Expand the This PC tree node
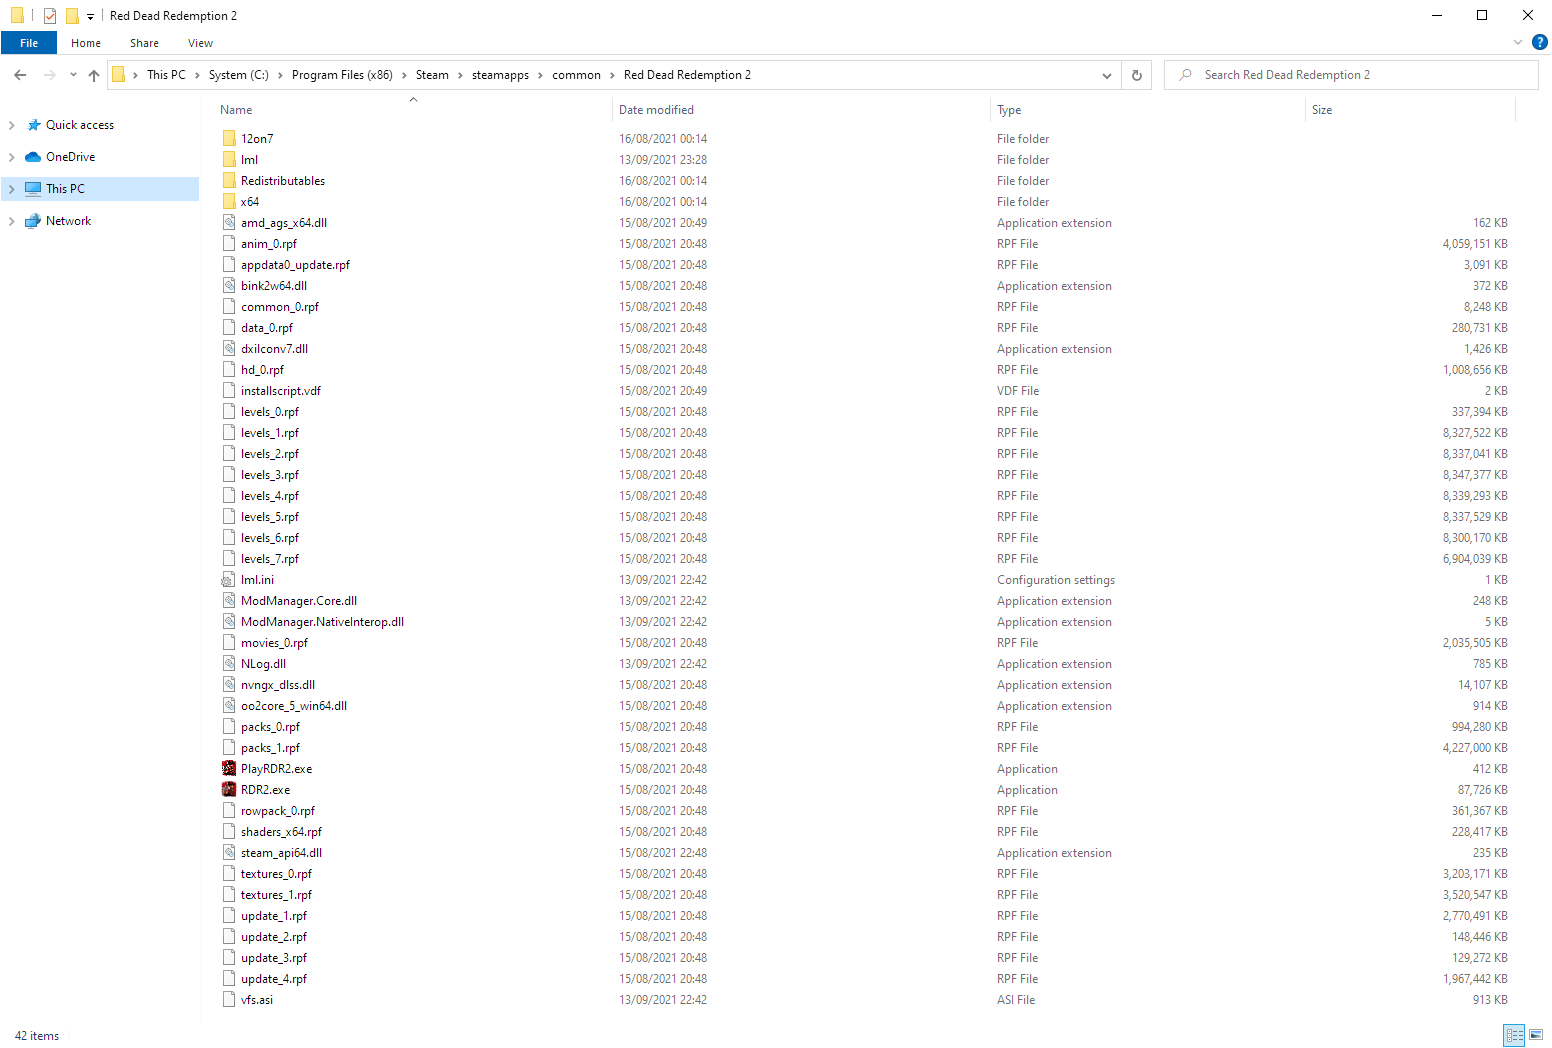The width and height of the screenshot is (1552, 1048). pos(12,189)
